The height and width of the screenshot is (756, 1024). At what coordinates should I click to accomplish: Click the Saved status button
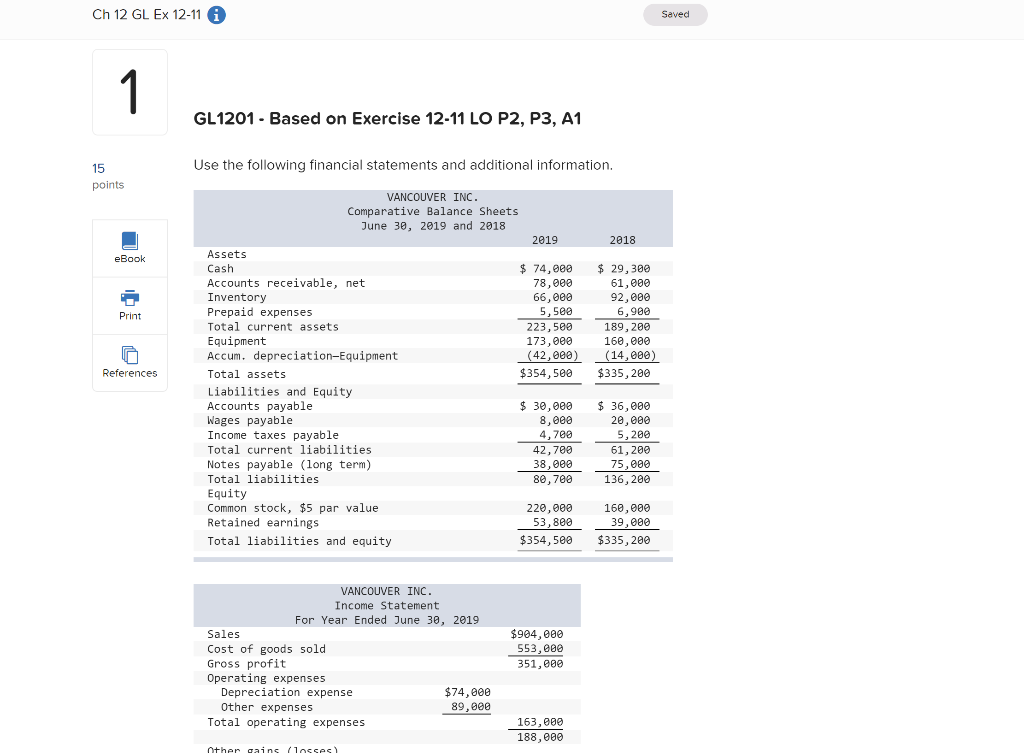pyautogui.click(x=675, y=14)
